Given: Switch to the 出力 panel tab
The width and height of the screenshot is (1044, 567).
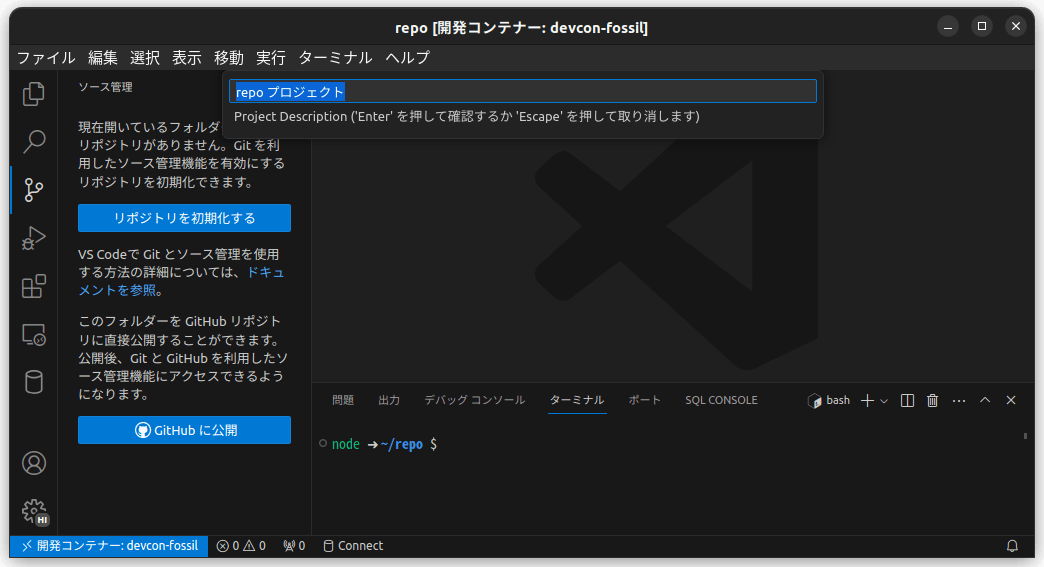Looking at the screenshot, I should pos(389,400).
